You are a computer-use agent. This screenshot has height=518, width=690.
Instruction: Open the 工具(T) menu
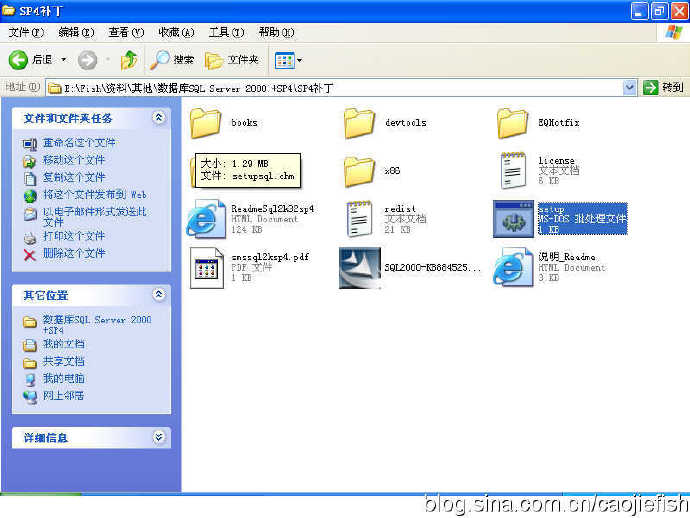(x=226, y=32)
